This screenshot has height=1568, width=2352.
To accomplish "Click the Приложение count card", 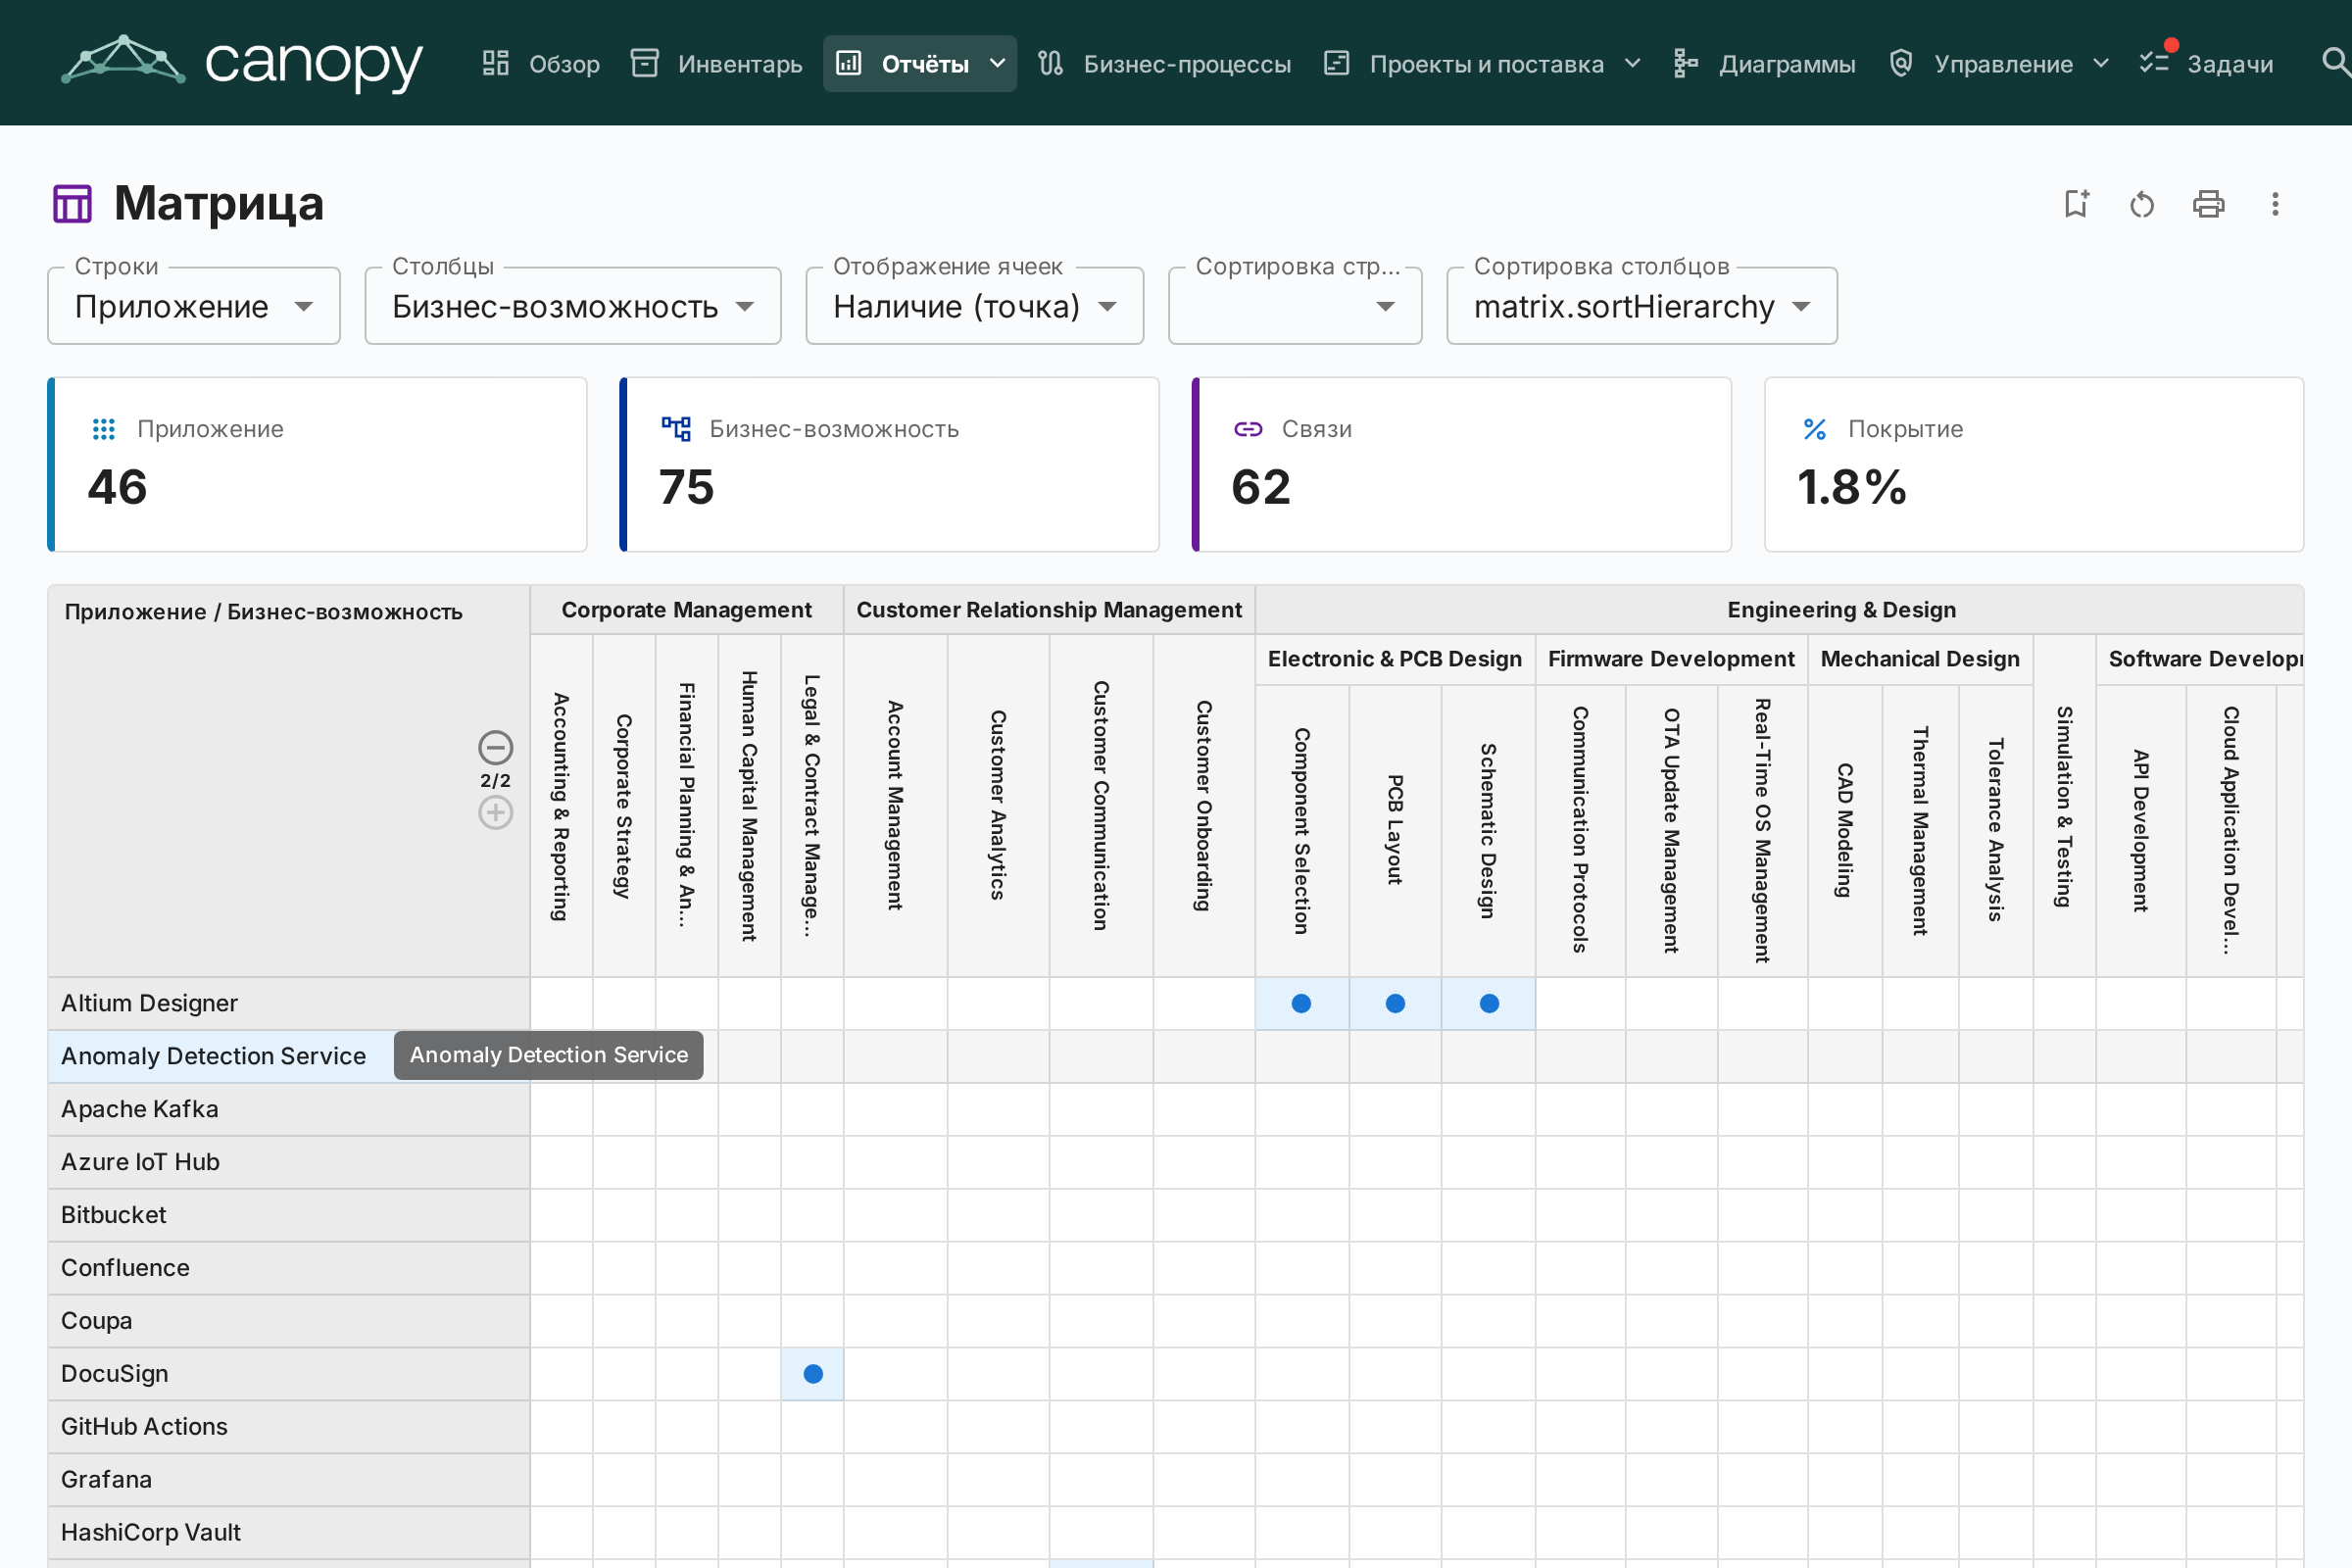I will tap(317, 464).
